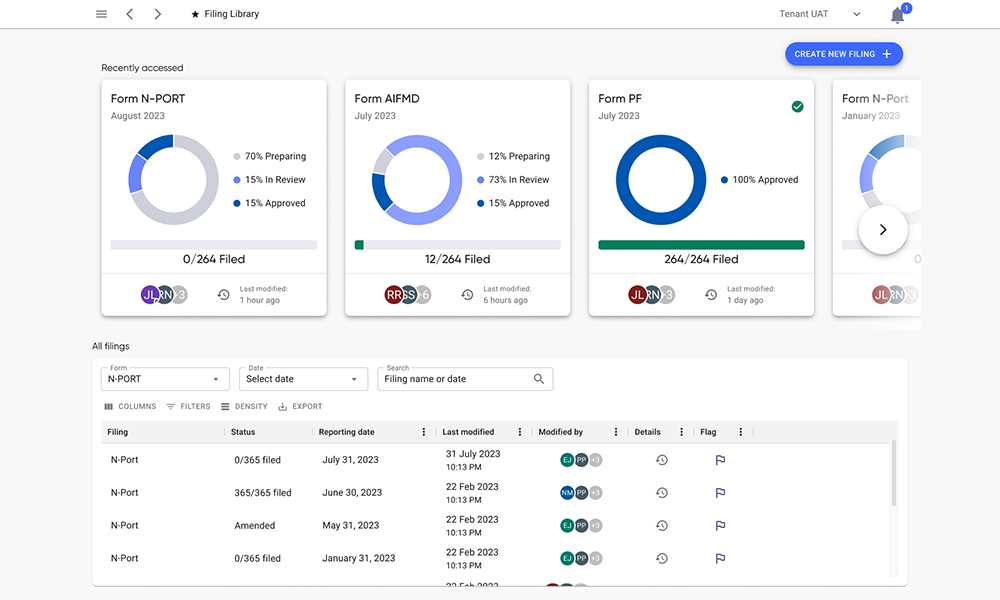This screenshot has width=1000, height=600.
Task: Open the Tenant UAT dropdown
Action: 820,14
